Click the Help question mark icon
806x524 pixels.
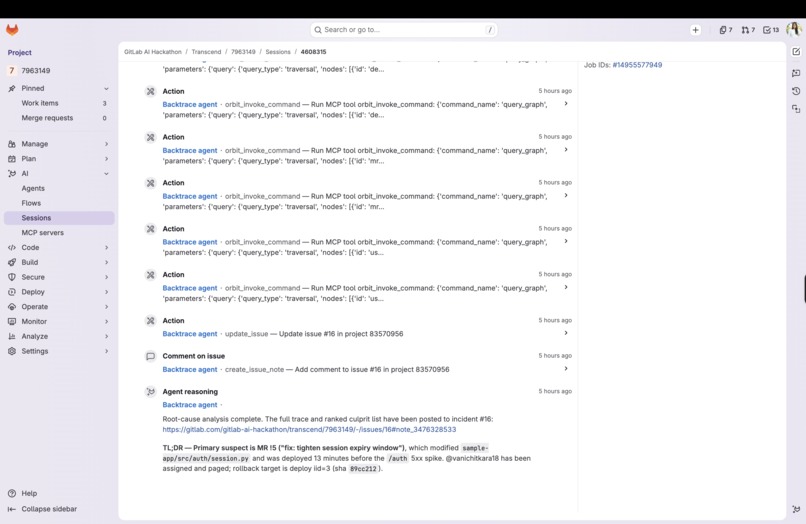[x=12, y=493]
